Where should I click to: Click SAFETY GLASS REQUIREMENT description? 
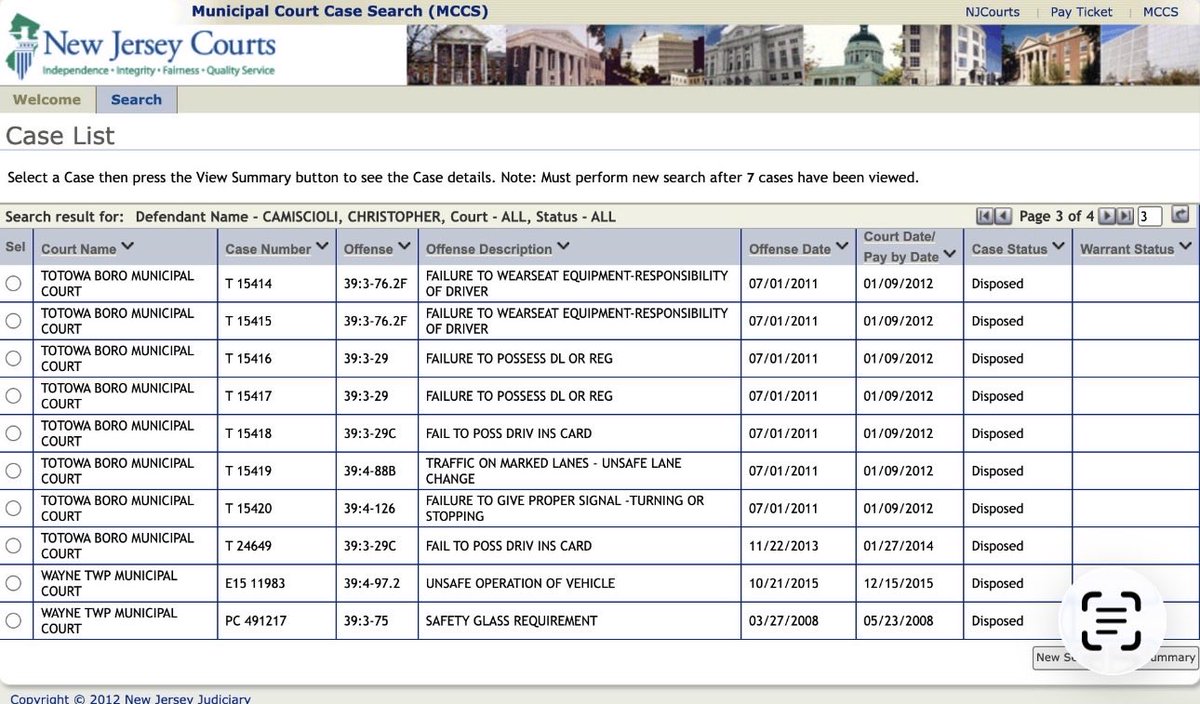pyautogui.click(x=511, y=621)
